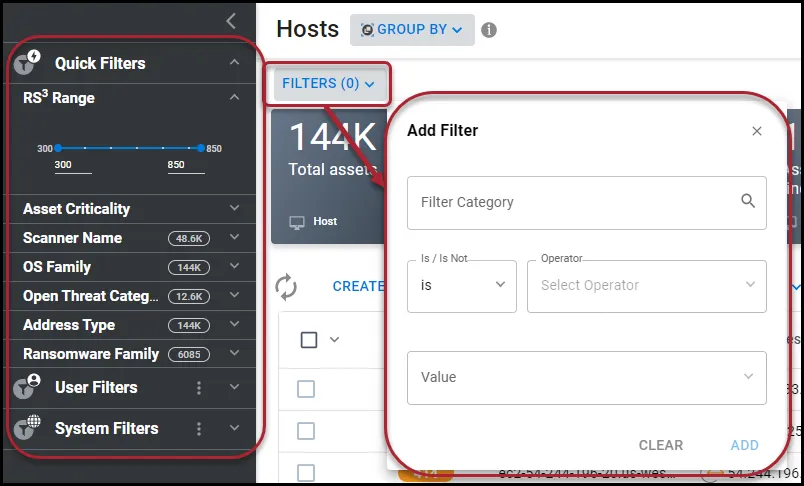
Task: Expand OS Family filter
Action: coord(234,267)
